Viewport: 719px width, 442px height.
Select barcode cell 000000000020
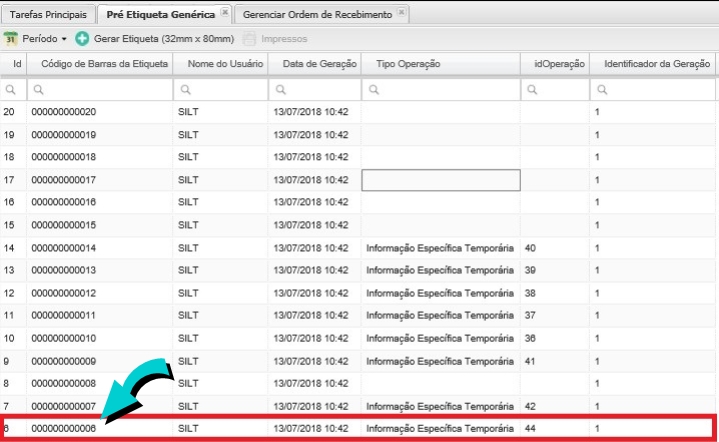[x=64, y=112]
